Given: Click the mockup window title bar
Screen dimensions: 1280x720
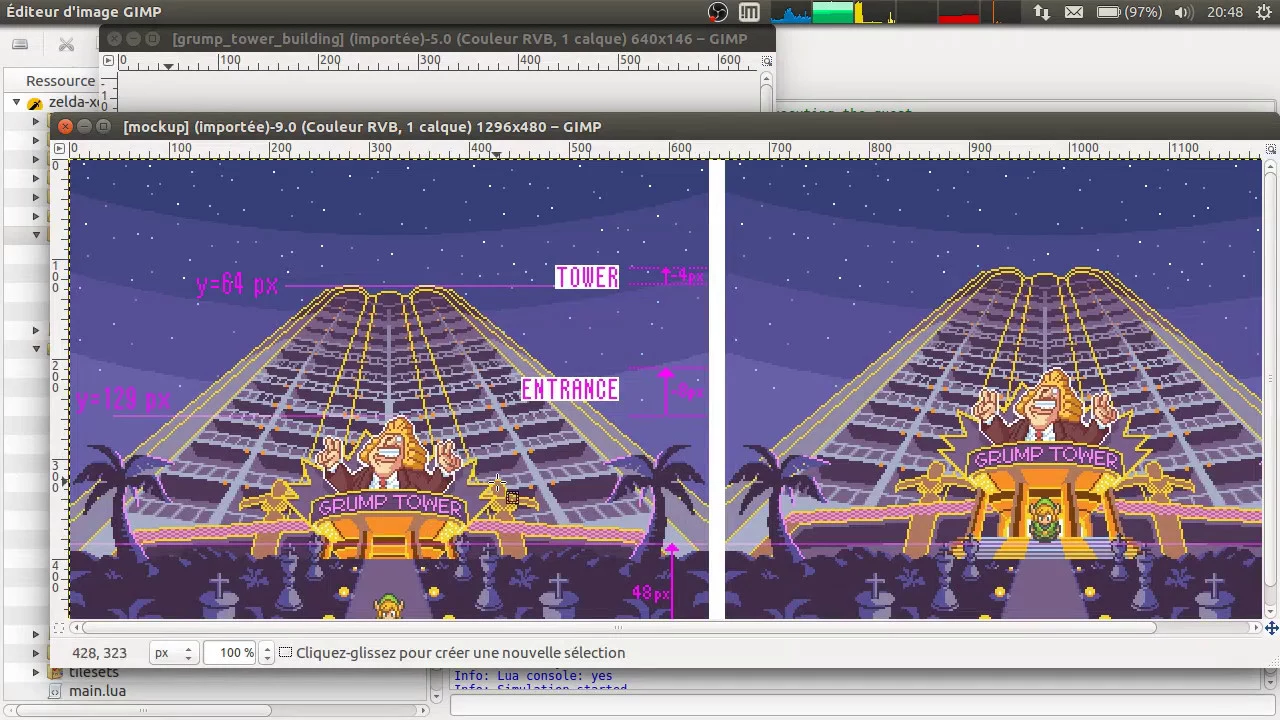Looking at the screenshot, I should (665, 127).
